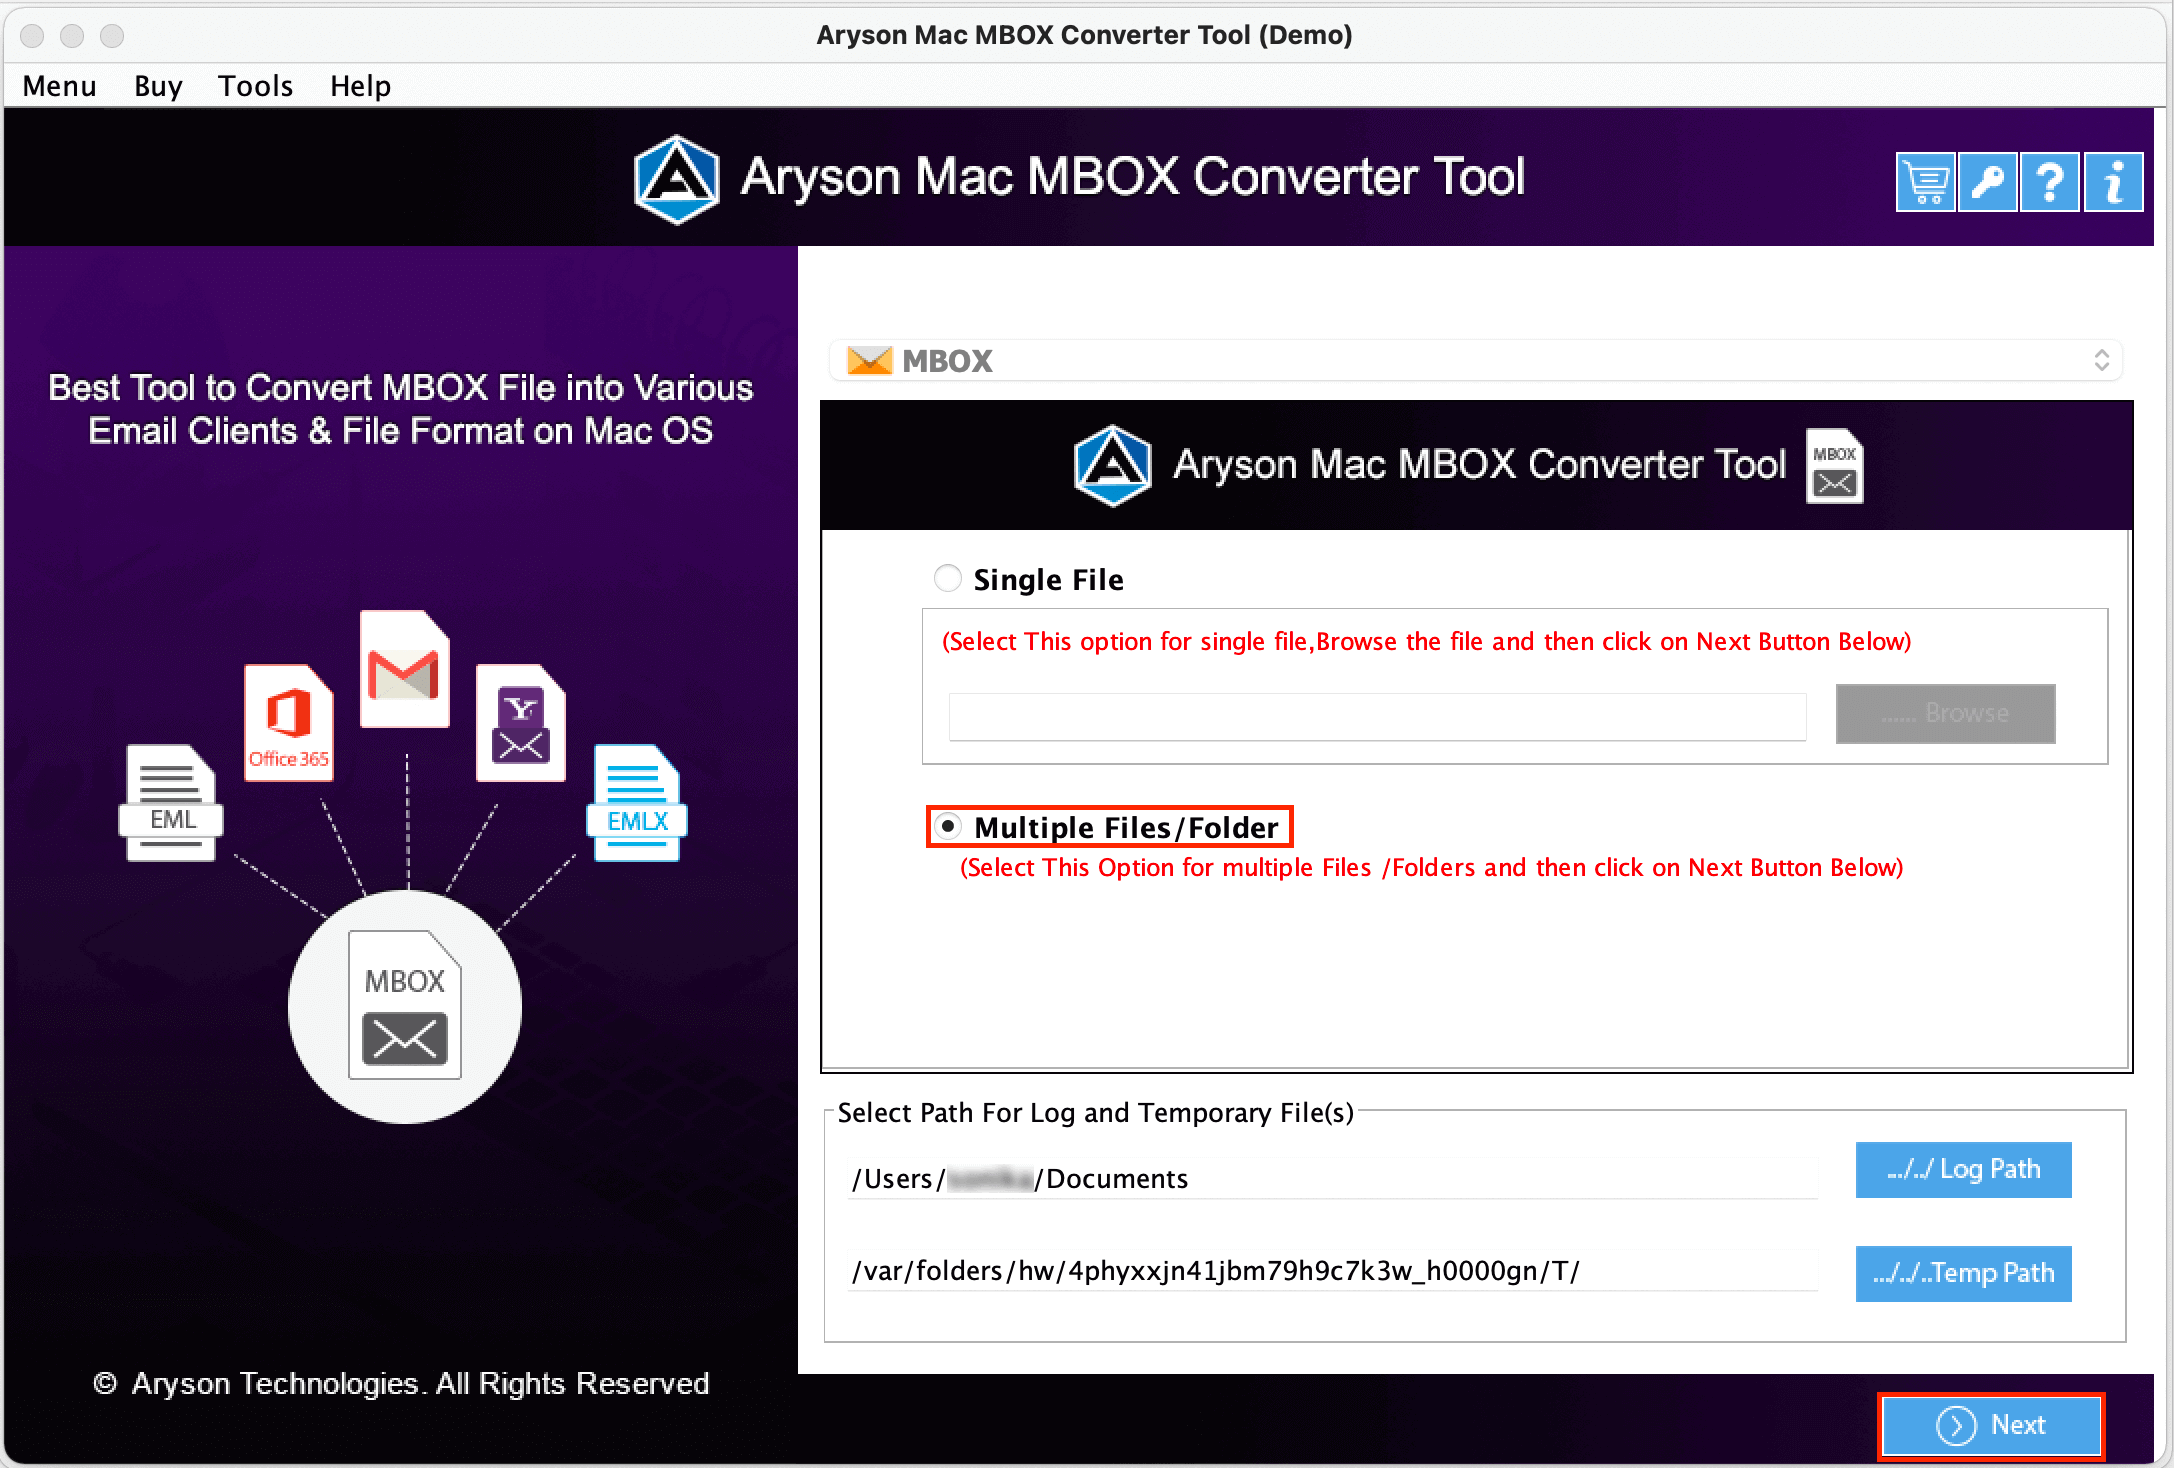
Task: Open the question mark help icon
Action: pos(2050,182)
